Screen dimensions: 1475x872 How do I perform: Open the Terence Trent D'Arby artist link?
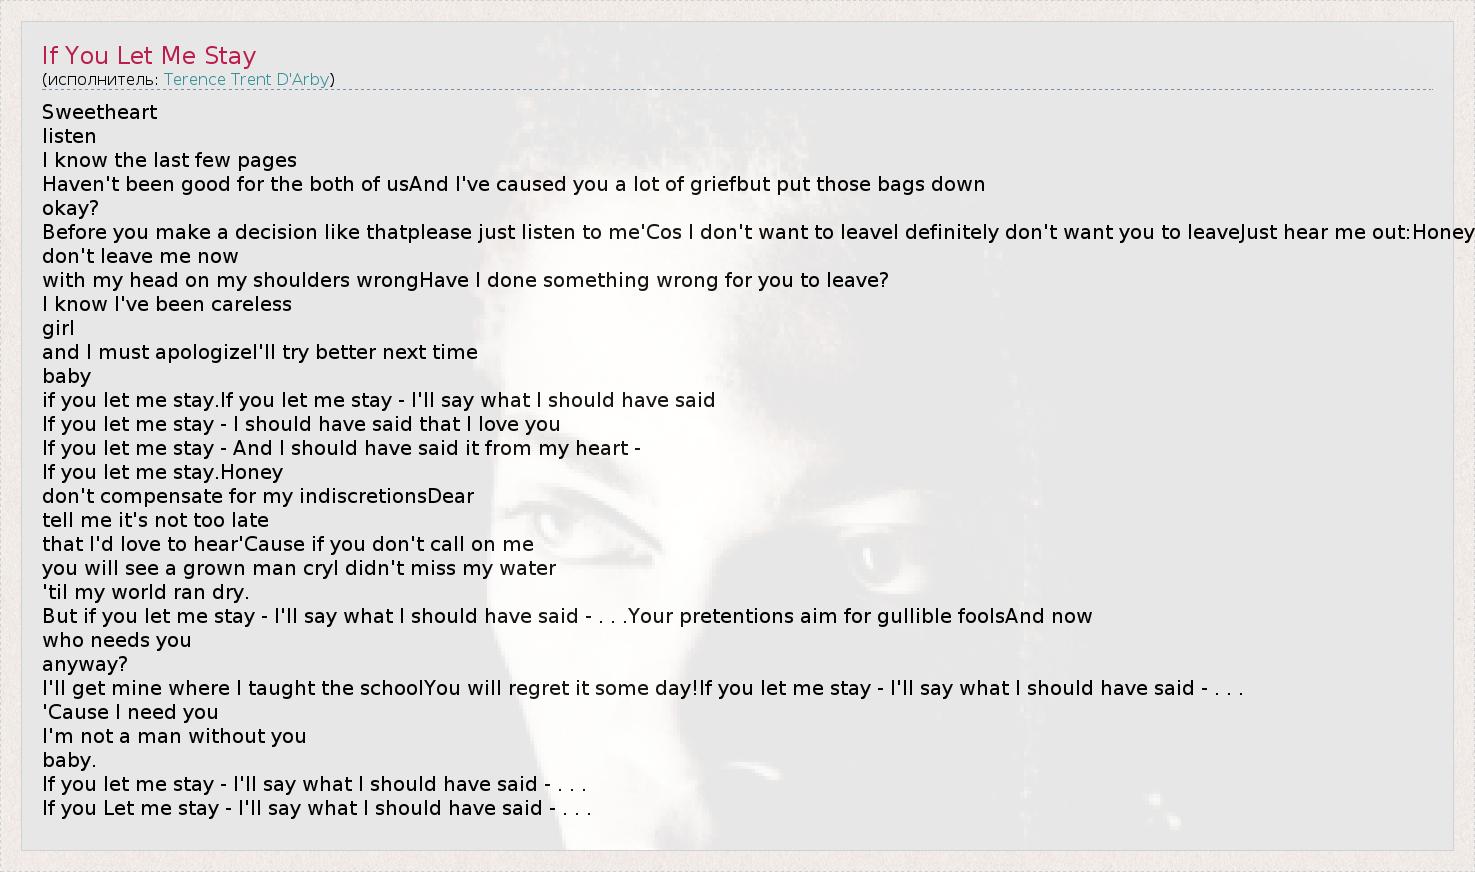(x=246, y=79)
